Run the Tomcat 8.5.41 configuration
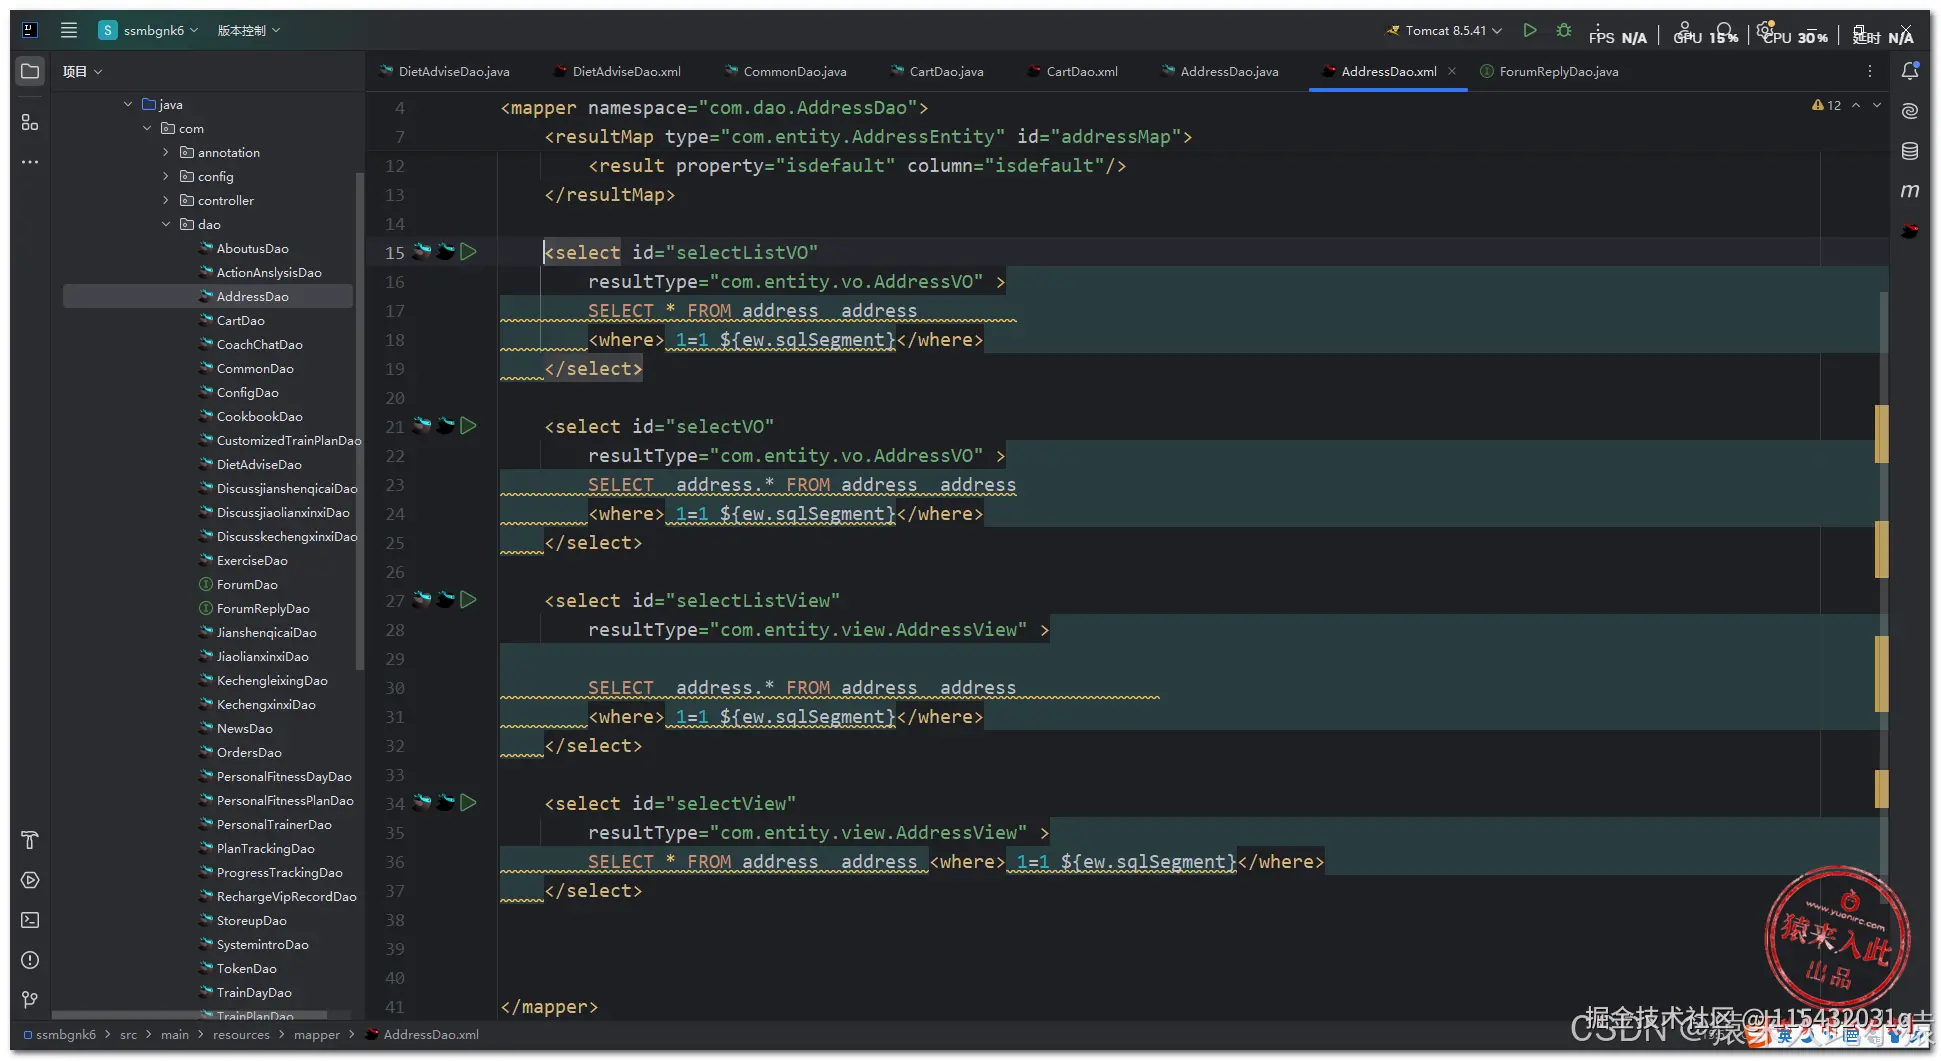Screen dimensions: 1941x1061 coord(1530,30)
